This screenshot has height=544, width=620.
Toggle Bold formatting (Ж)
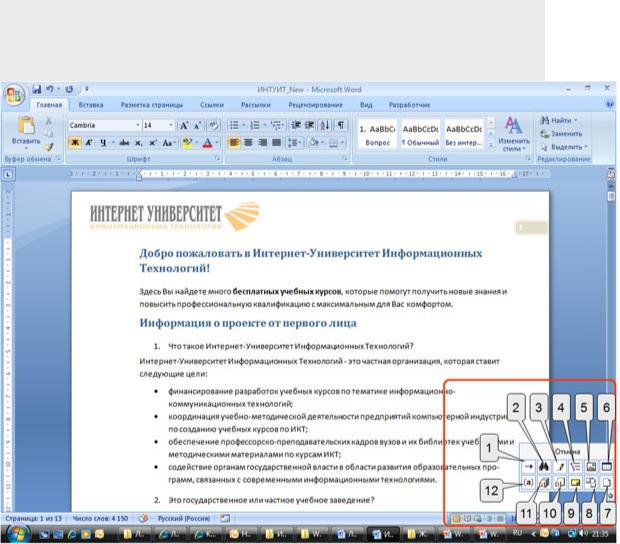point(75,143)
